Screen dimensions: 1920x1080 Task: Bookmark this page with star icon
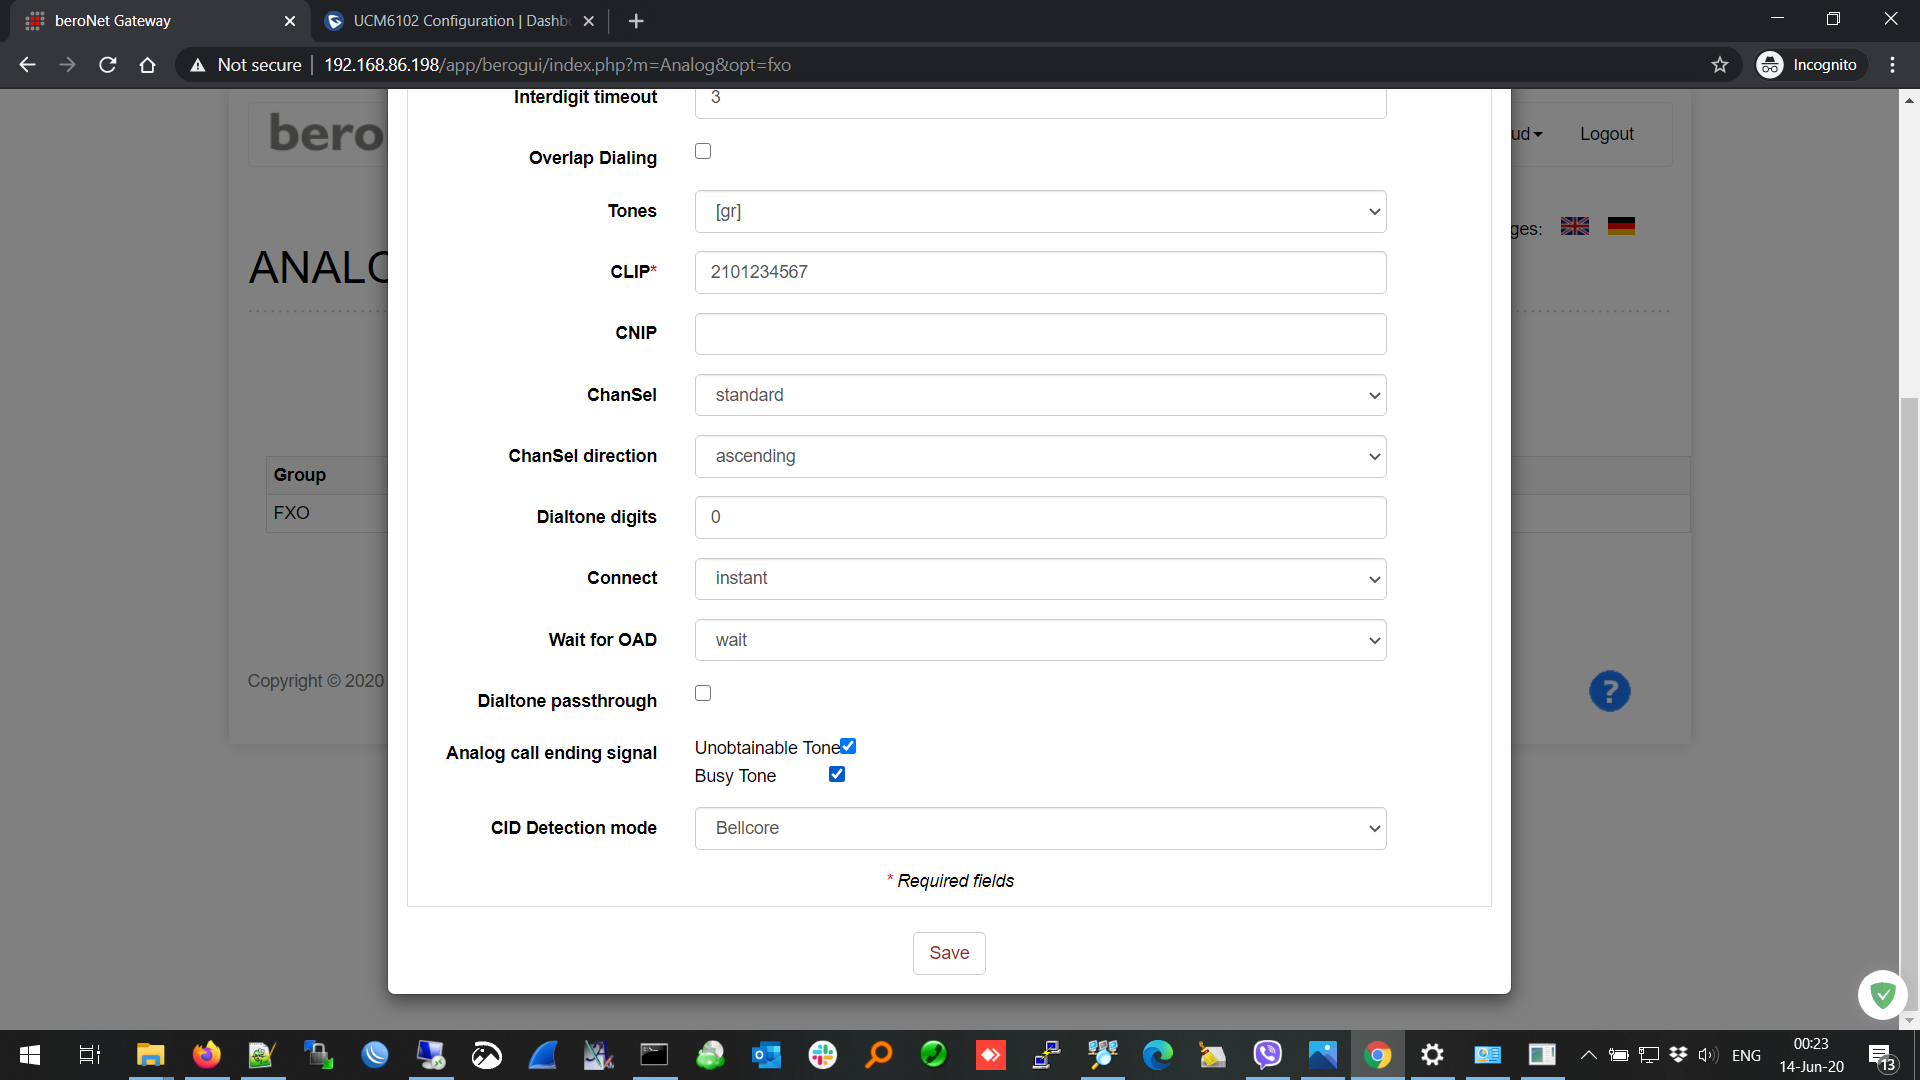tap(1719, 65)
